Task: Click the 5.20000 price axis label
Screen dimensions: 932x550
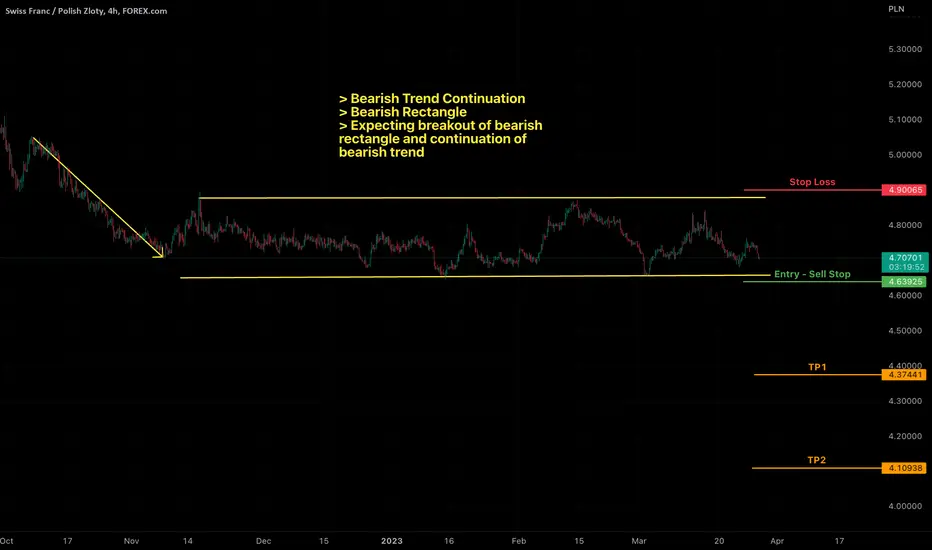Action: click(905, 84)
